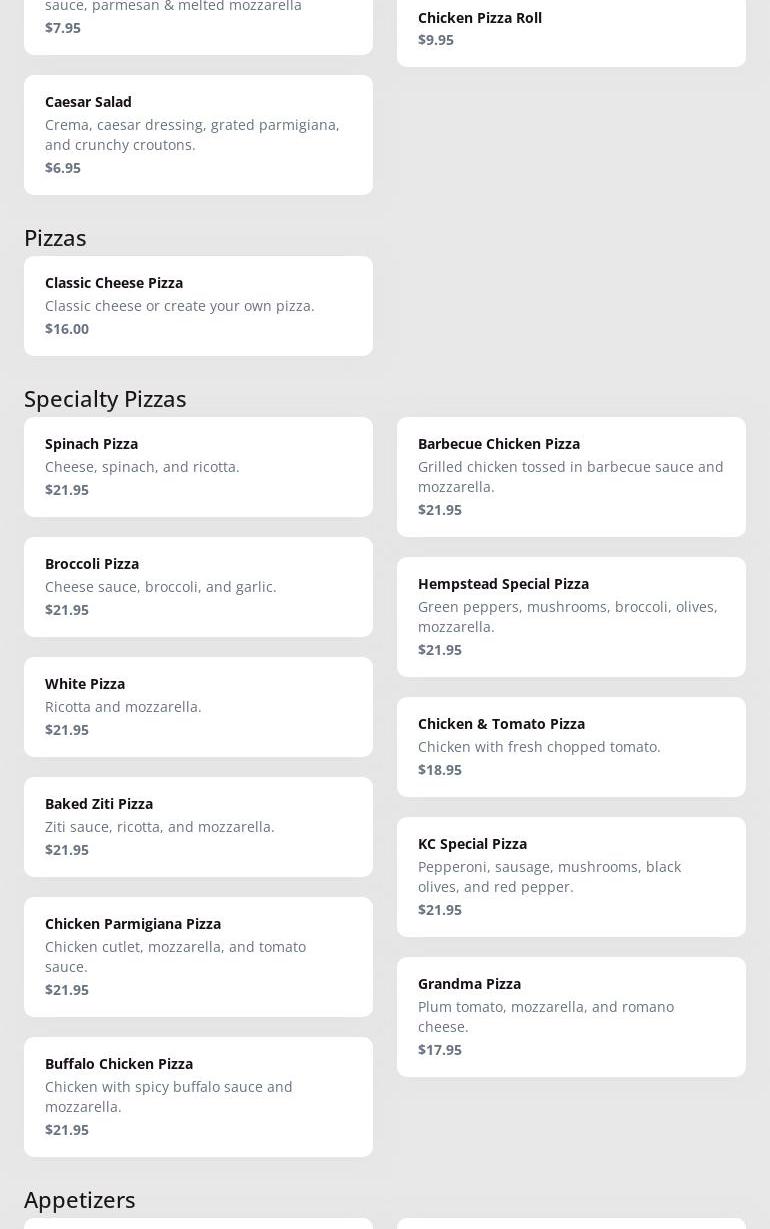The height and width of the screenshot is (1229, 770).
Task: Select the Grandma Pizza card
Action: tap(571, 1016)
